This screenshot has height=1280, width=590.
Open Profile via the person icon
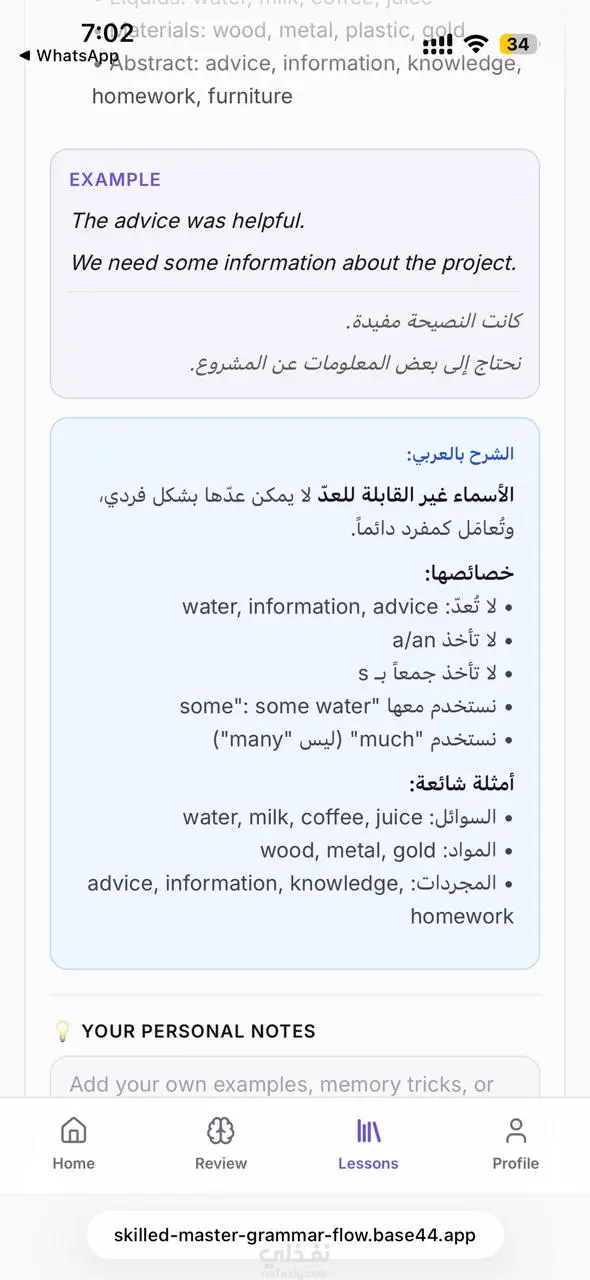516,1130
